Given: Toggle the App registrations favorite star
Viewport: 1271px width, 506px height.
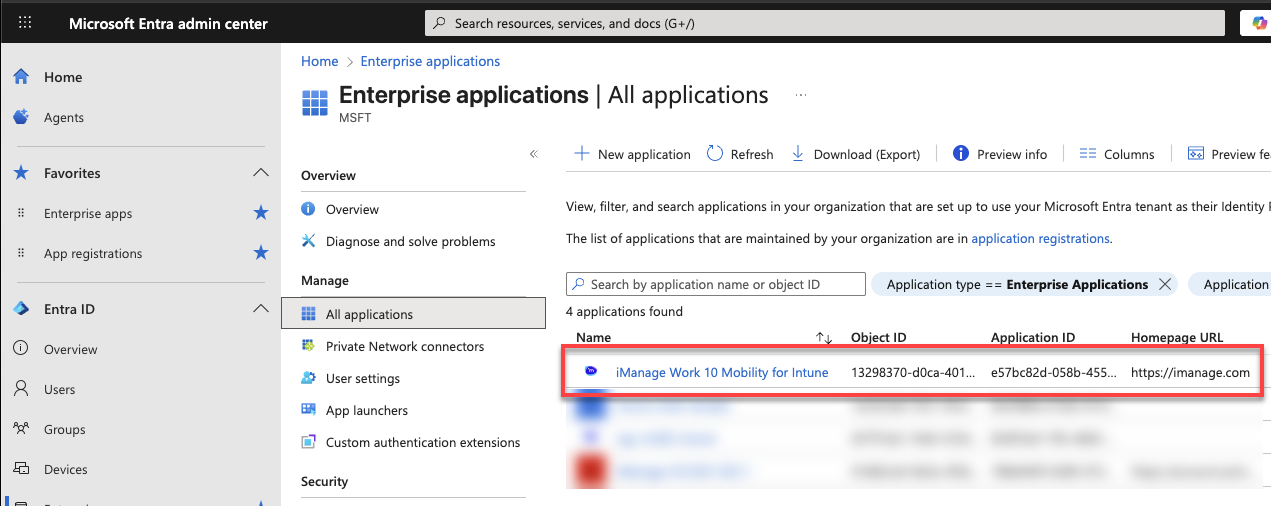Looking at the screenshot, I should (261, 253).
